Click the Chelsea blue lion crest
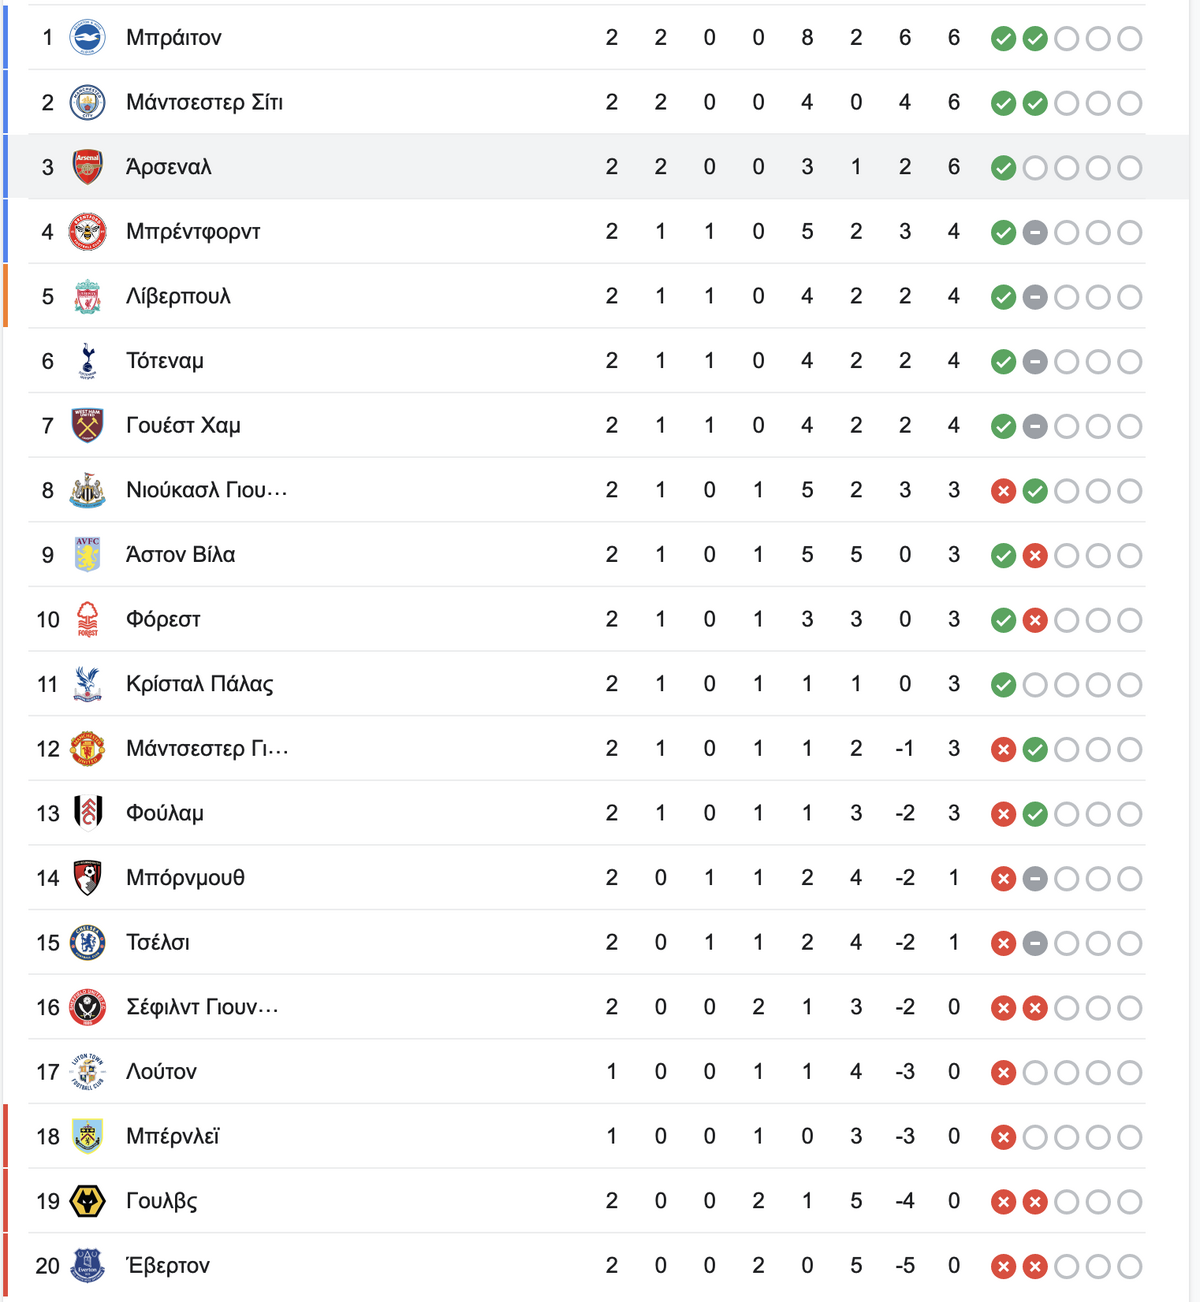This screenshot has height=1302, width=1200. pos(87,942)
